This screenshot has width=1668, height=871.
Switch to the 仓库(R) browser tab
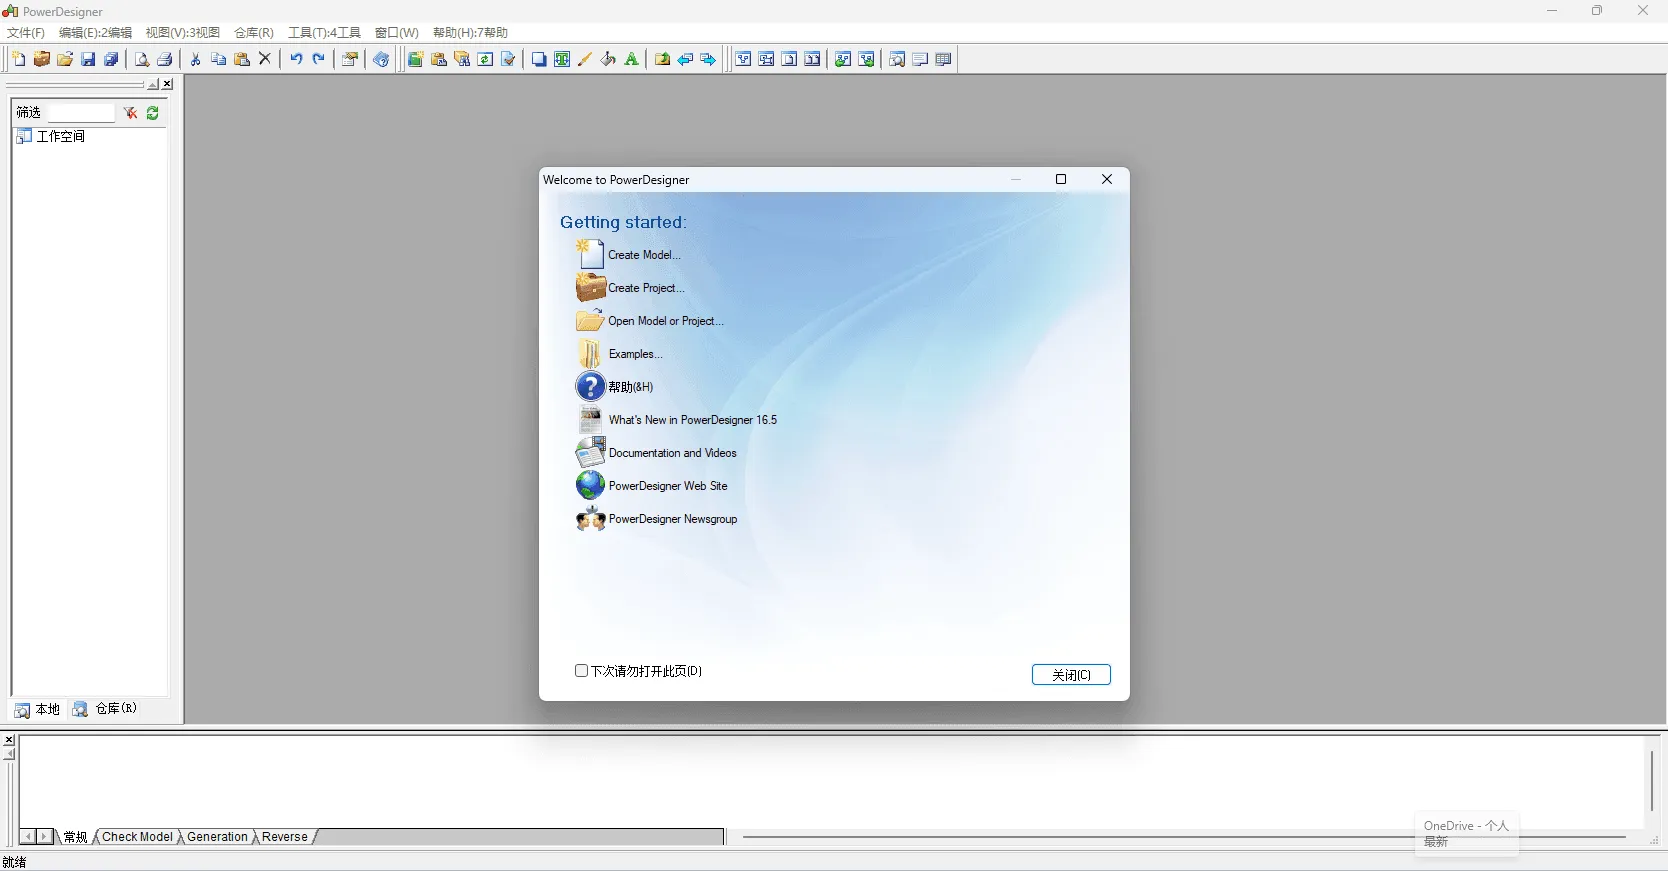click(x=105, y=709)
